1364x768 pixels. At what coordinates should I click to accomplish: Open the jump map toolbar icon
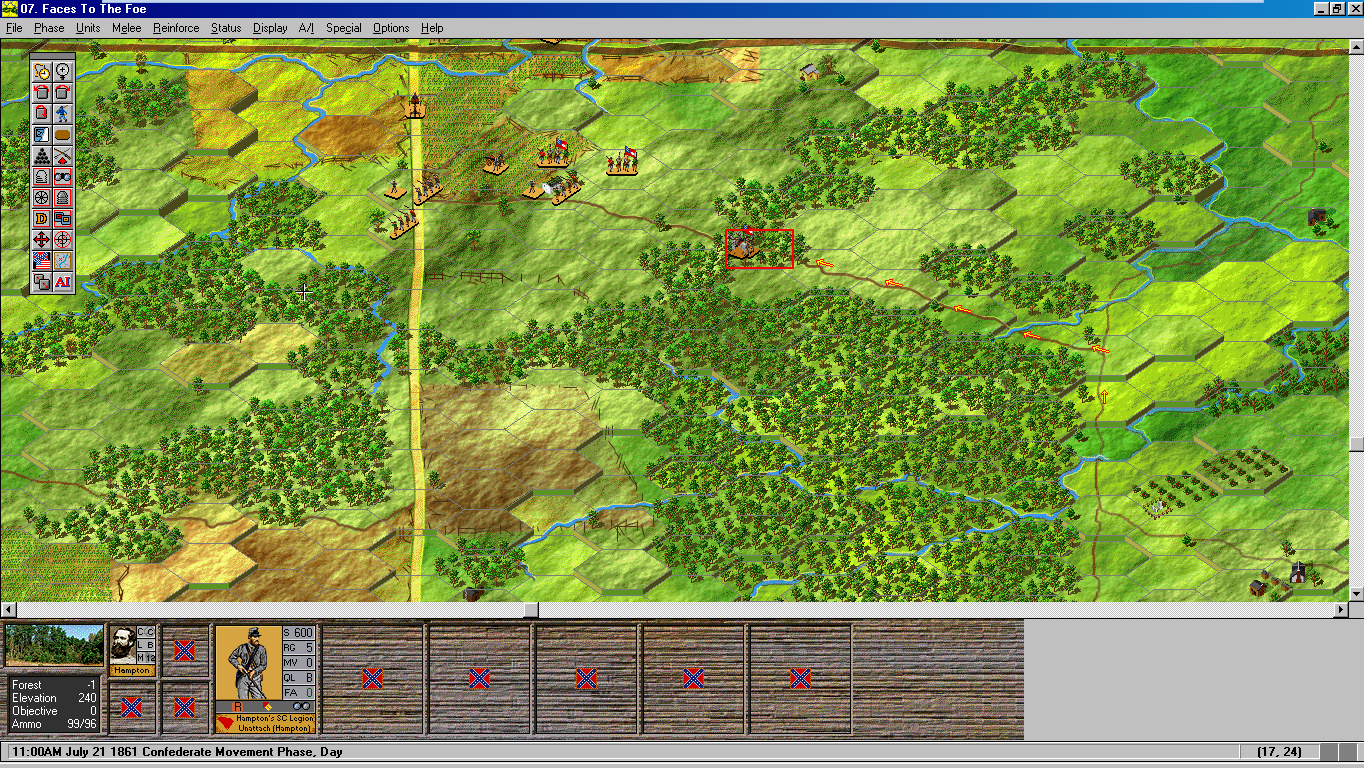(x=62, y=260)
